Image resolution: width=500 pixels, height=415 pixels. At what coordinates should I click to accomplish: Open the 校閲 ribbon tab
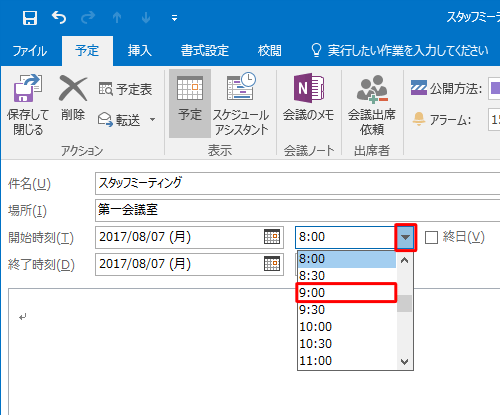[269, 51]
